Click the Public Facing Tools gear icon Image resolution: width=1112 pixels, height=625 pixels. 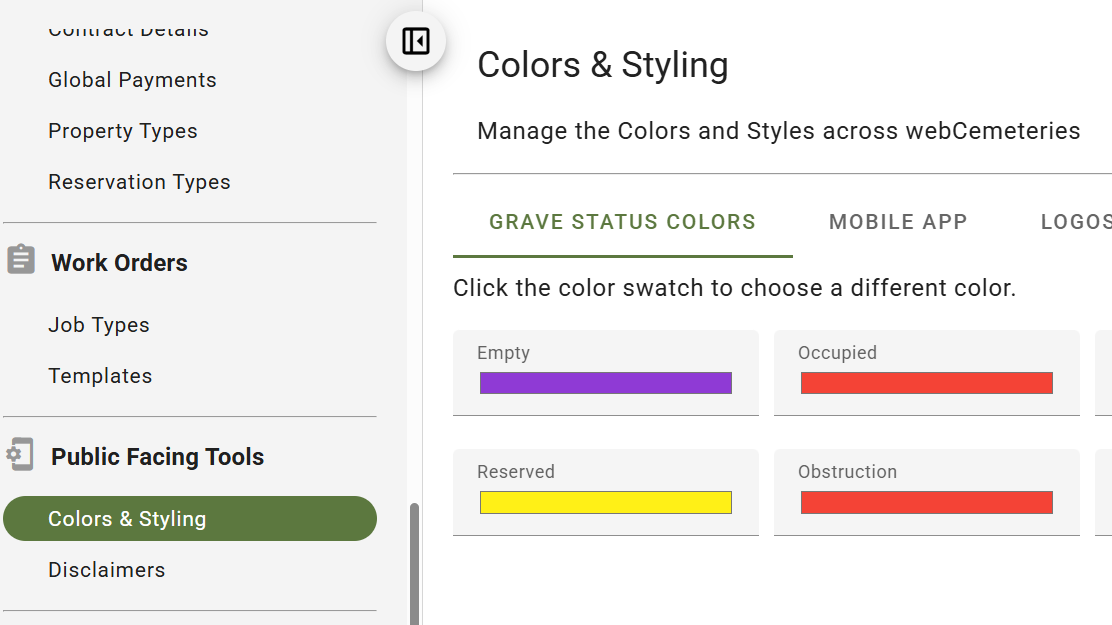(x=20, y=454)
